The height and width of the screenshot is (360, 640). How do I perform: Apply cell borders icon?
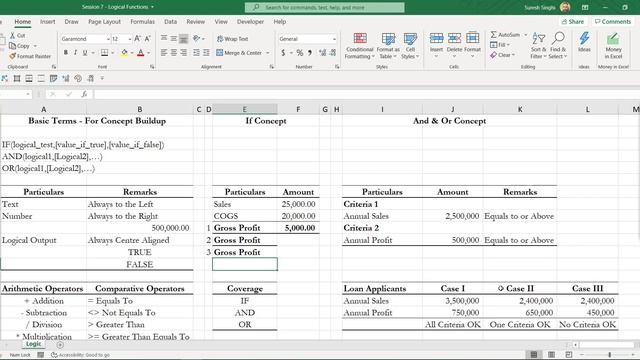click(104, 53)
